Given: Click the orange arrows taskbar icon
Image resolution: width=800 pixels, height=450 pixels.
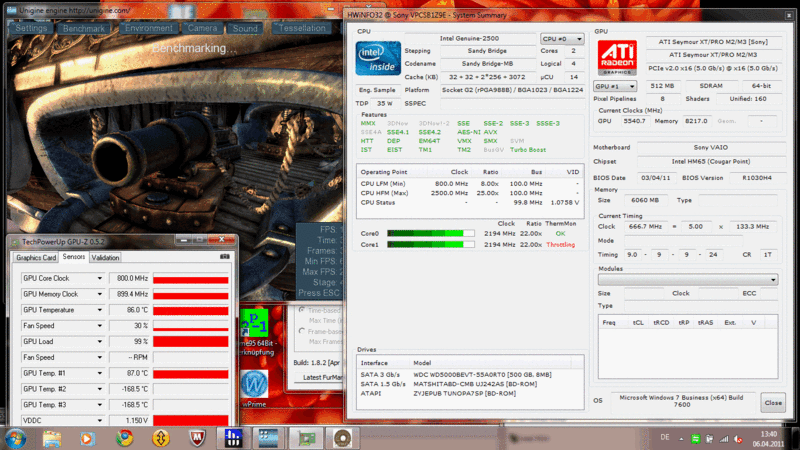Looking at the screenshot, I should (x=160, y=438).
